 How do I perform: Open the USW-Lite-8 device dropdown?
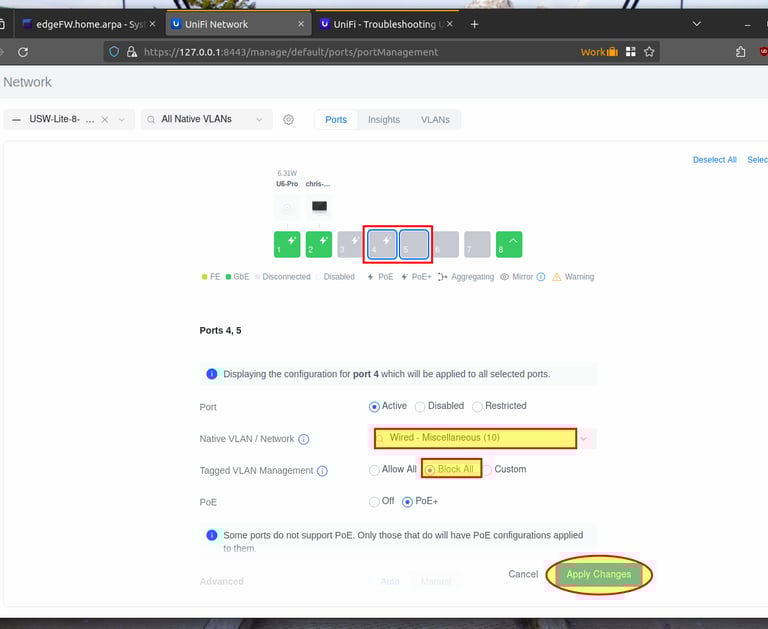point(121,120)
